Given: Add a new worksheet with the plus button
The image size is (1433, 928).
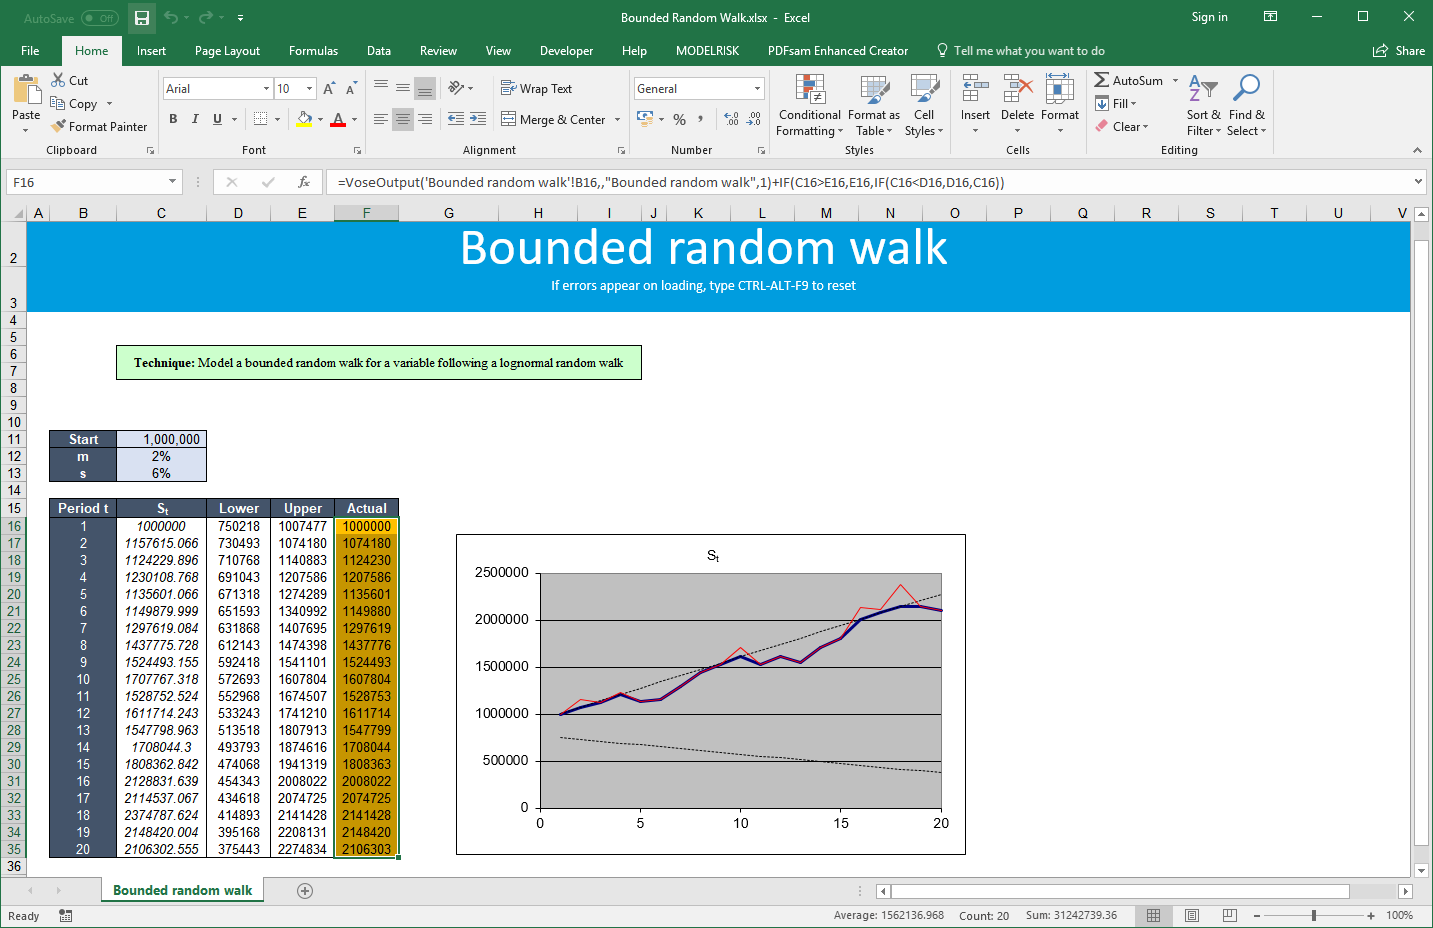Looking at the screenshot, I should tap(306, 889).
